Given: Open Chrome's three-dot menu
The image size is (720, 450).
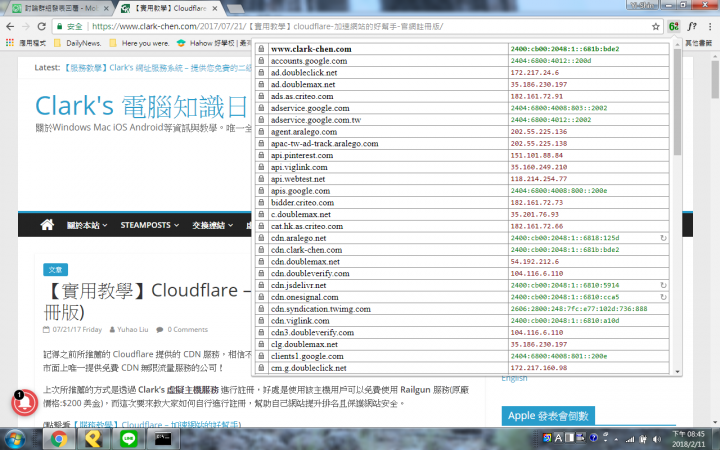Looking at the screenshot, I should (710, 27).
